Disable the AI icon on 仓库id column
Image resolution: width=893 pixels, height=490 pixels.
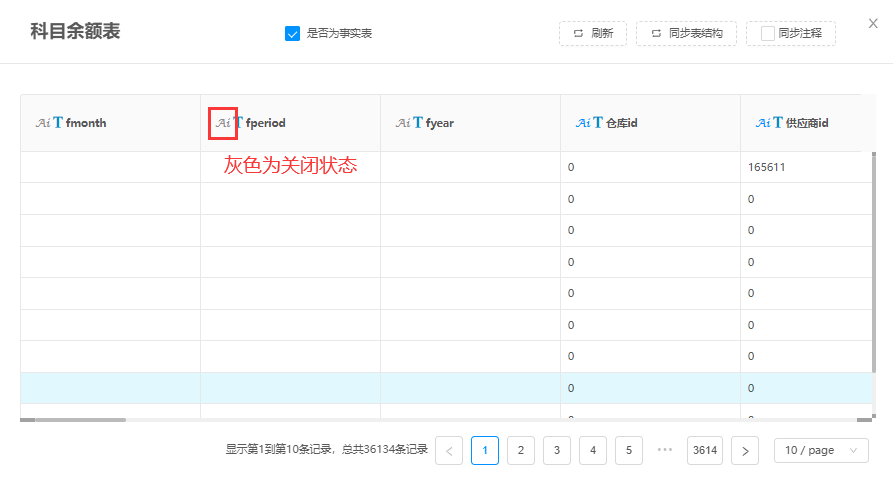pyautogui.click(x=583, y=123)
